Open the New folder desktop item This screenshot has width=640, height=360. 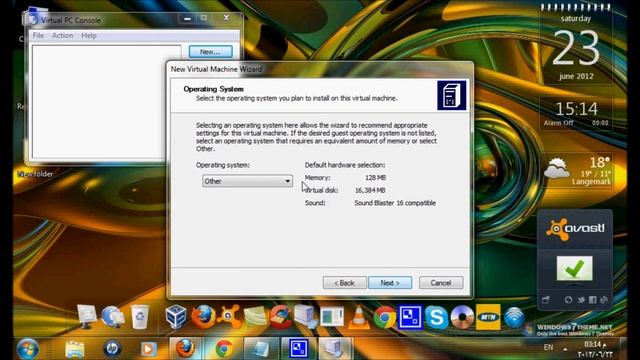coord(36,174)
